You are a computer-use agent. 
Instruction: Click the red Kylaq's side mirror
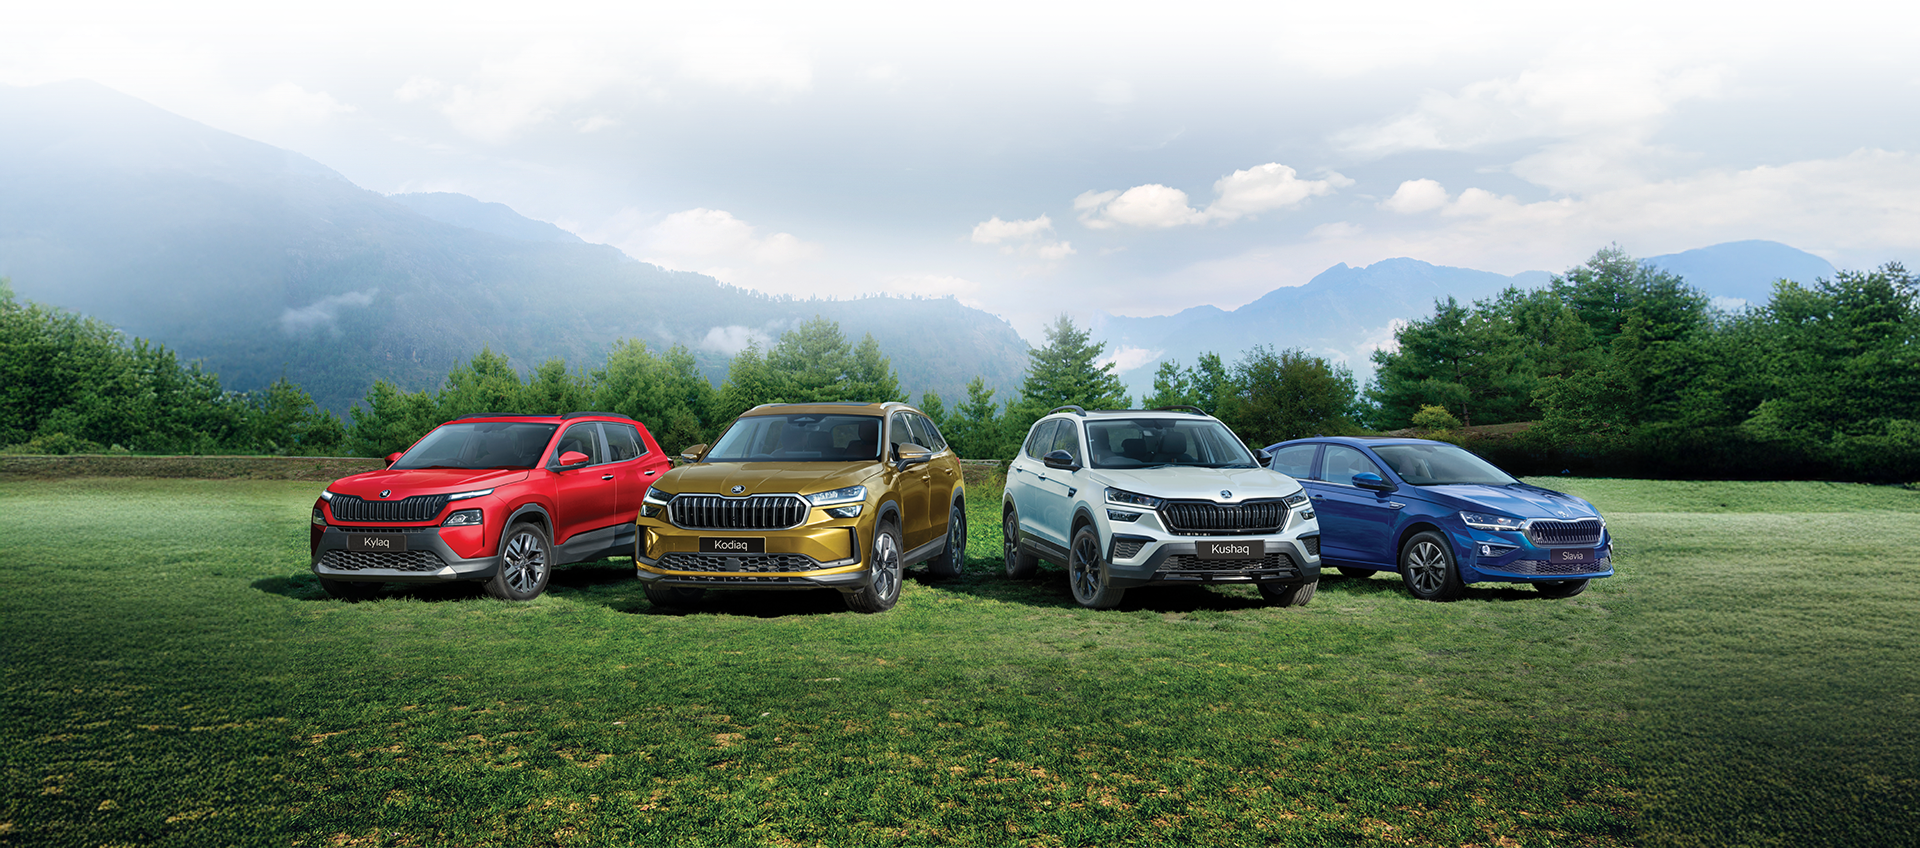point(572,459)
